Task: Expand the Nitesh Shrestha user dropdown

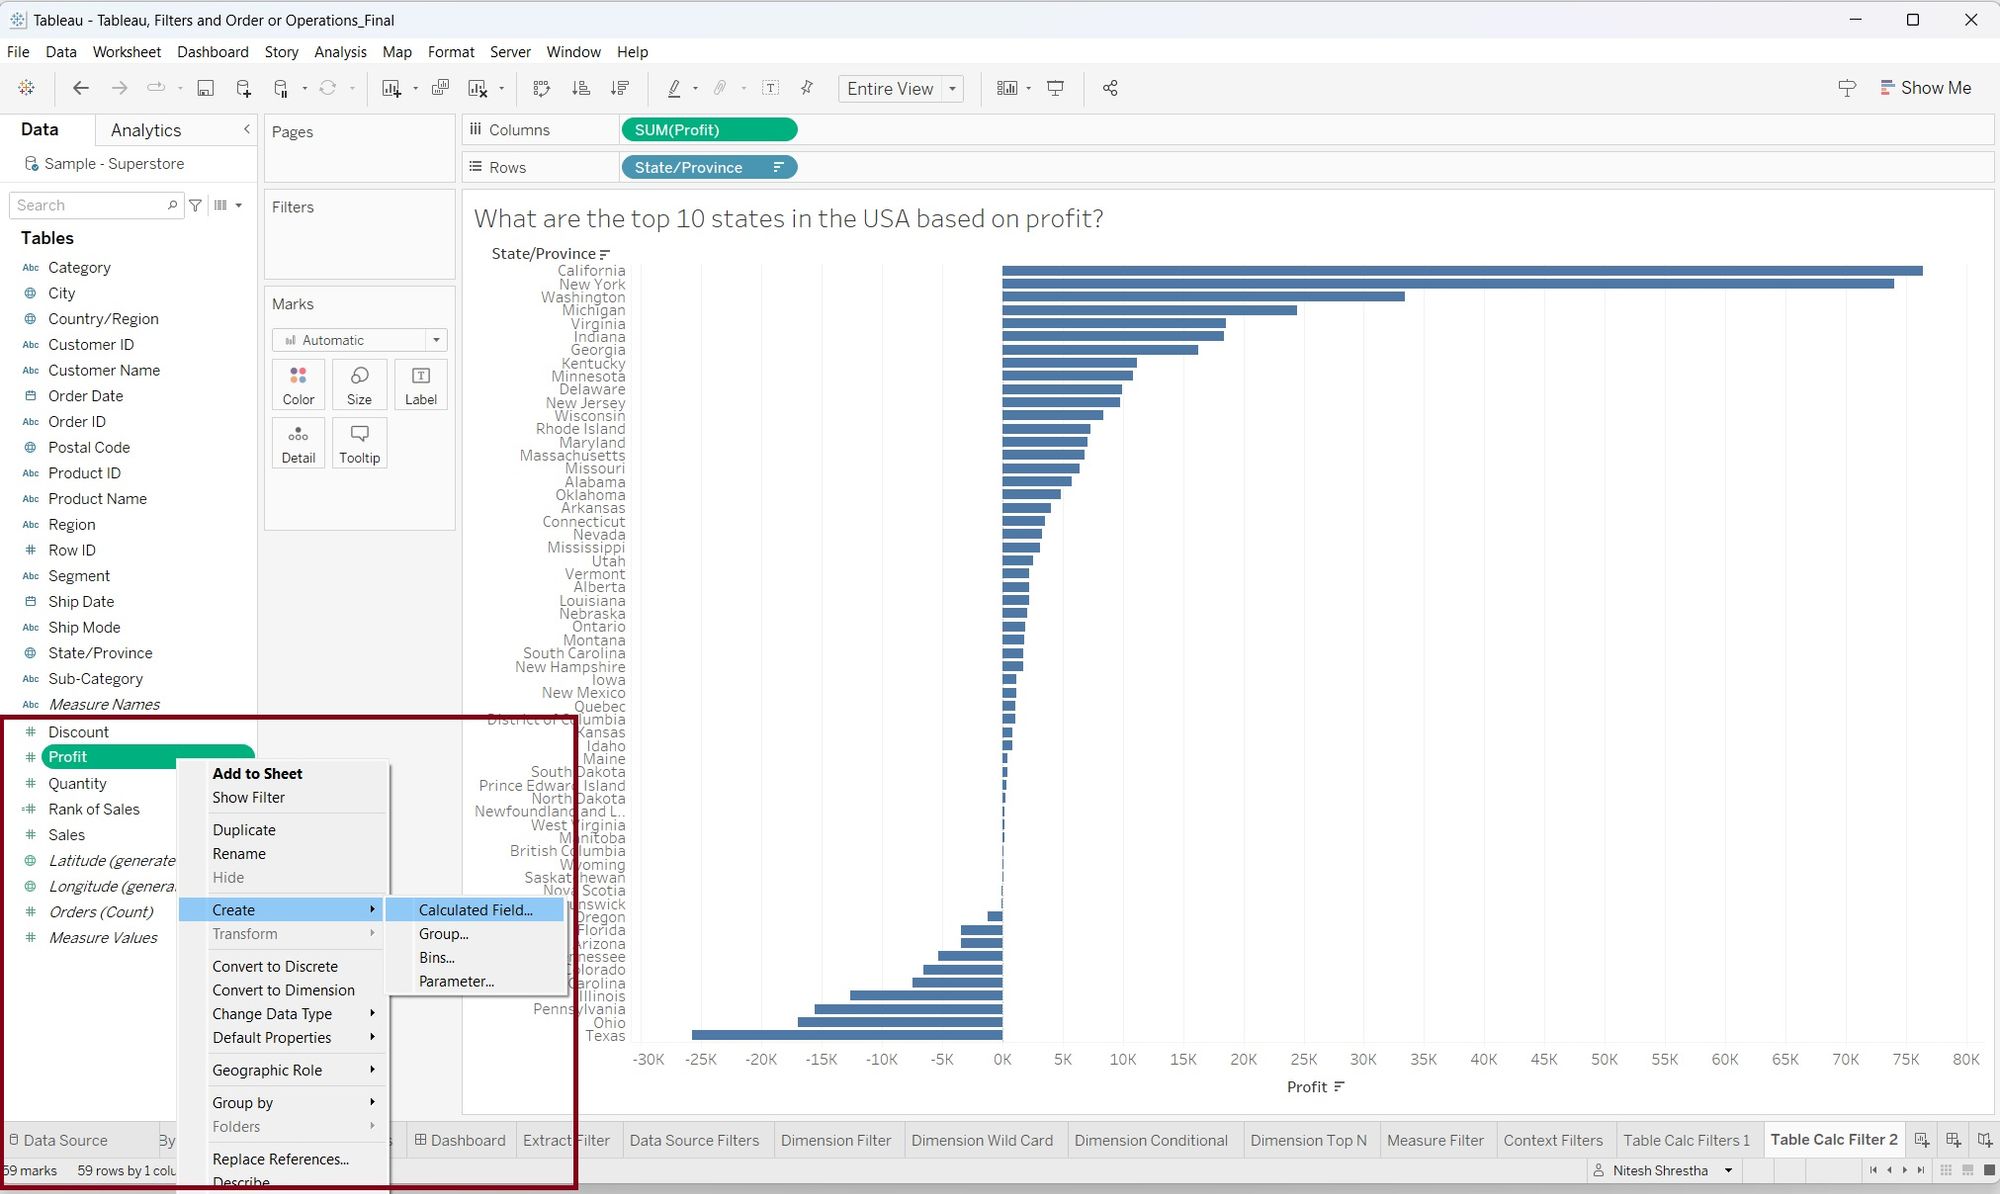Action: tap(1727, 1170)
